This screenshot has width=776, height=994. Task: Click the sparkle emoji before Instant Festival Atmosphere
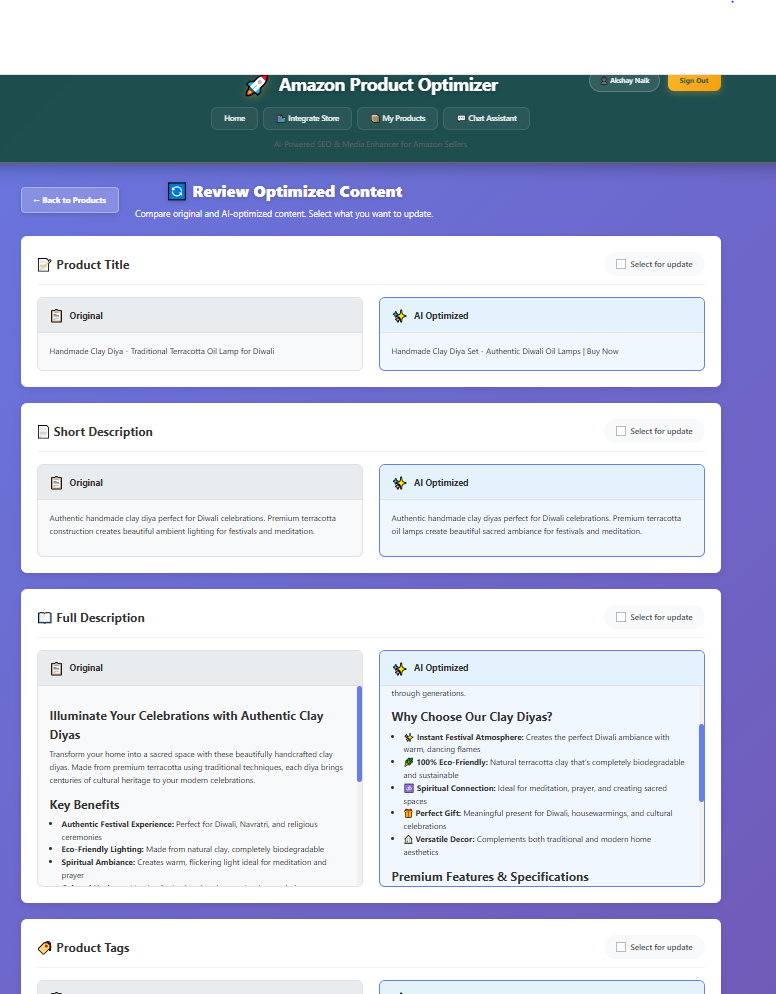point(409,737)
